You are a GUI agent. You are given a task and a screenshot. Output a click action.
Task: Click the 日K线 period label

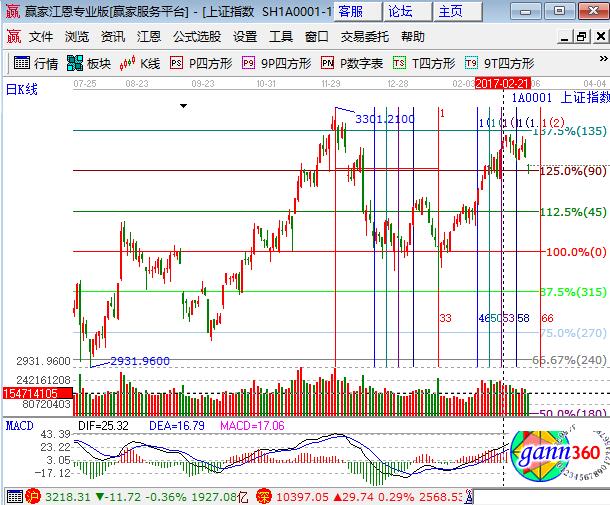pos(24,90)
